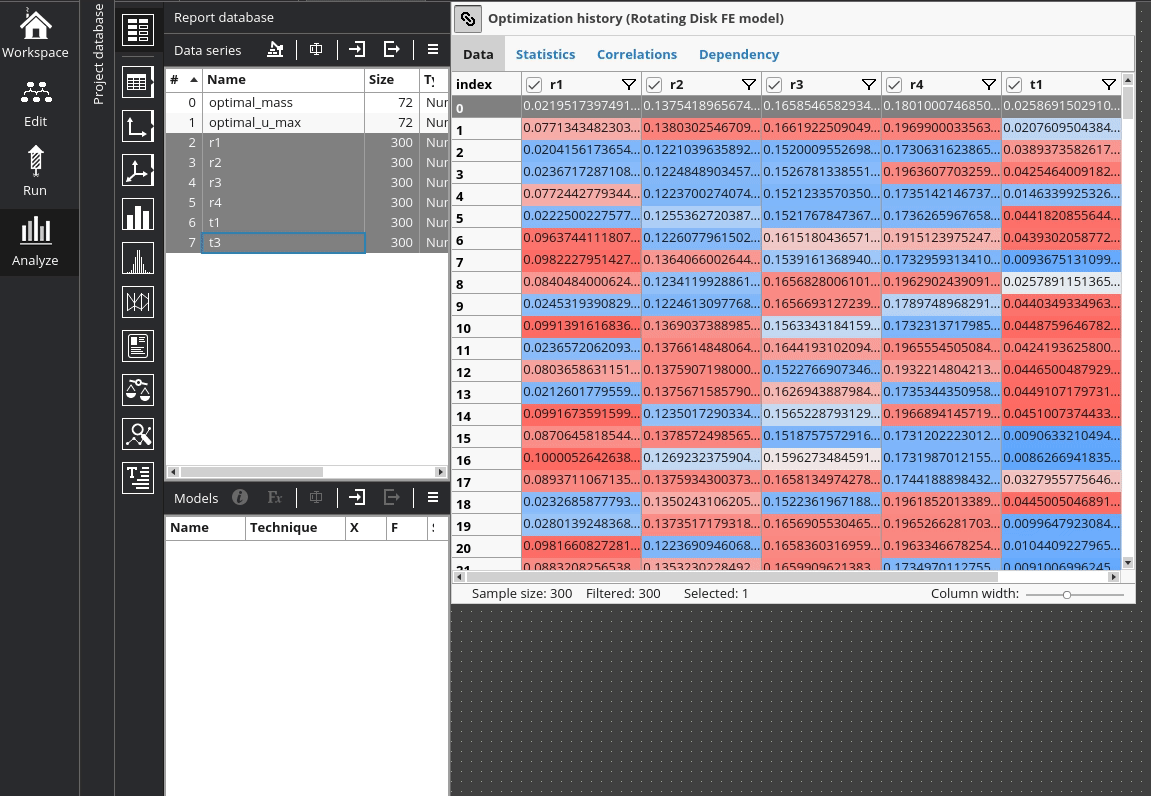1151x796 pixels.
Task: Sort data series by # column
Action: [x=184, y=80]
